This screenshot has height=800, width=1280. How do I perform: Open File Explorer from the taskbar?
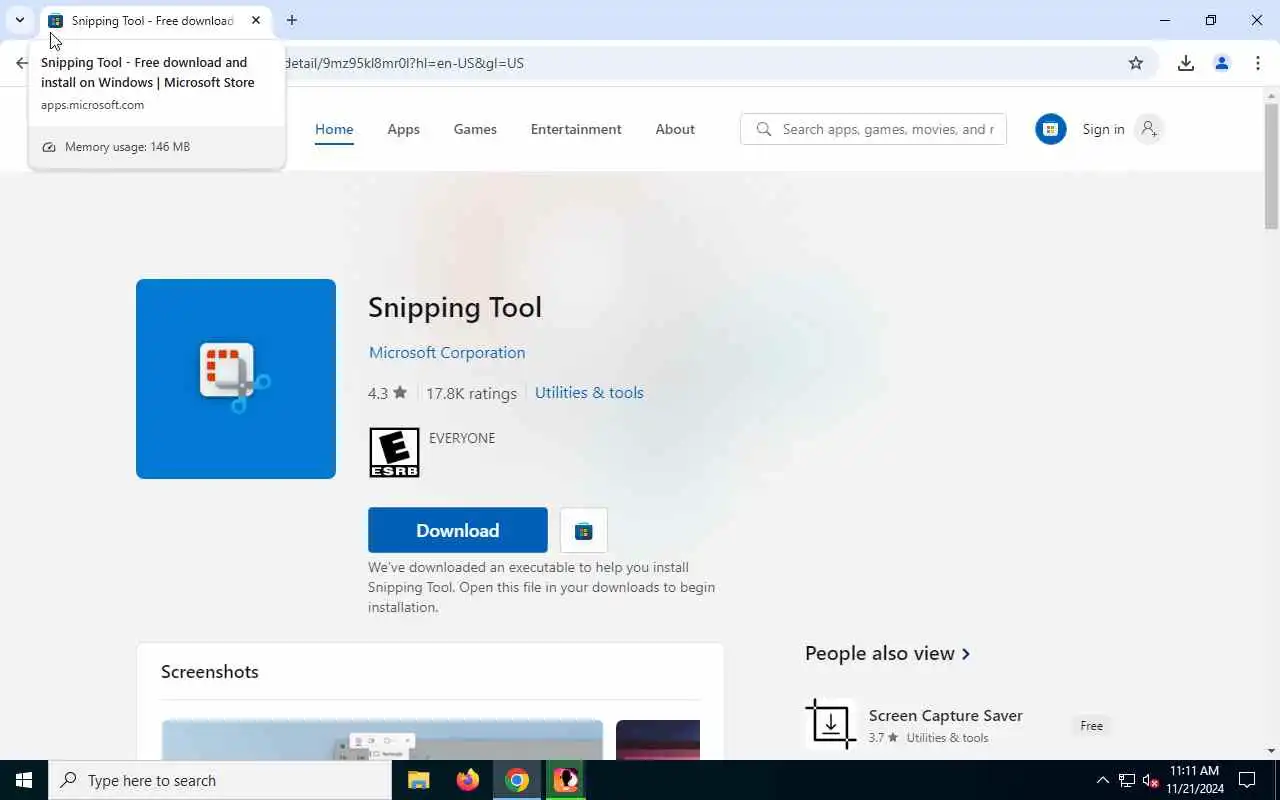tap(419, 780)
